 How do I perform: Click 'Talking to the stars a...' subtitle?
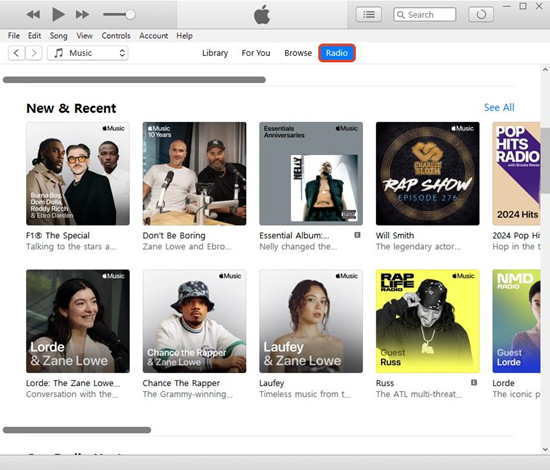(71, 247)
